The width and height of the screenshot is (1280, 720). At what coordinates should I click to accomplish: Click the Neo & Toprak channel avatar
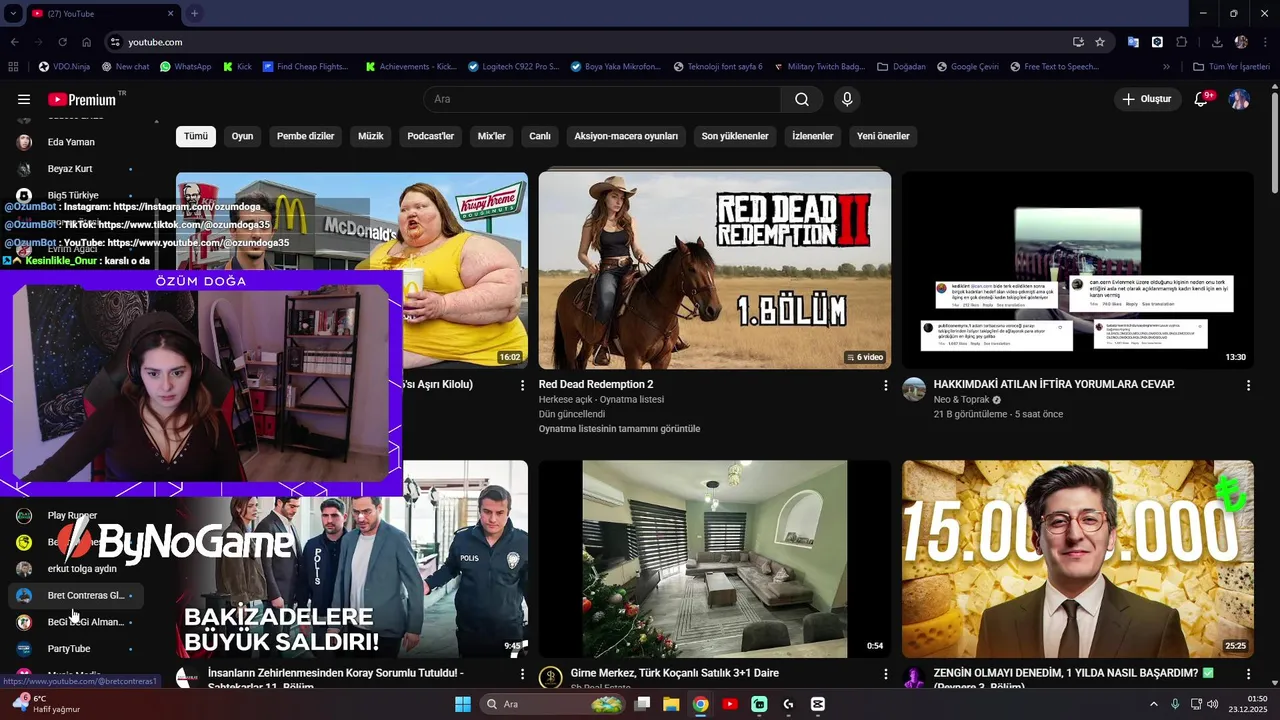(914, 389)
